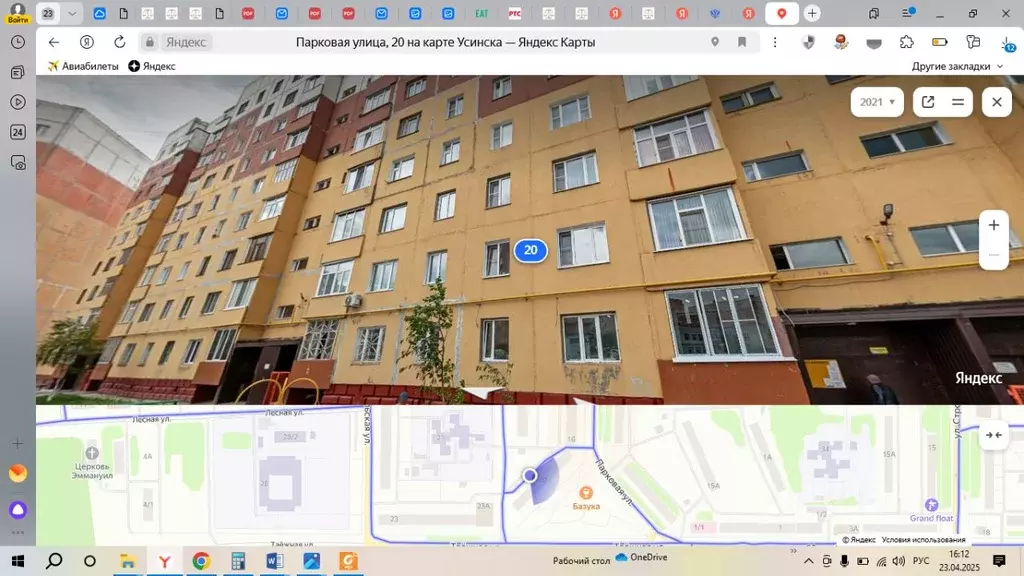Open the 2021 panorama year dropdown
Viewport: 1024px width, 576px height.
point(877,102)
